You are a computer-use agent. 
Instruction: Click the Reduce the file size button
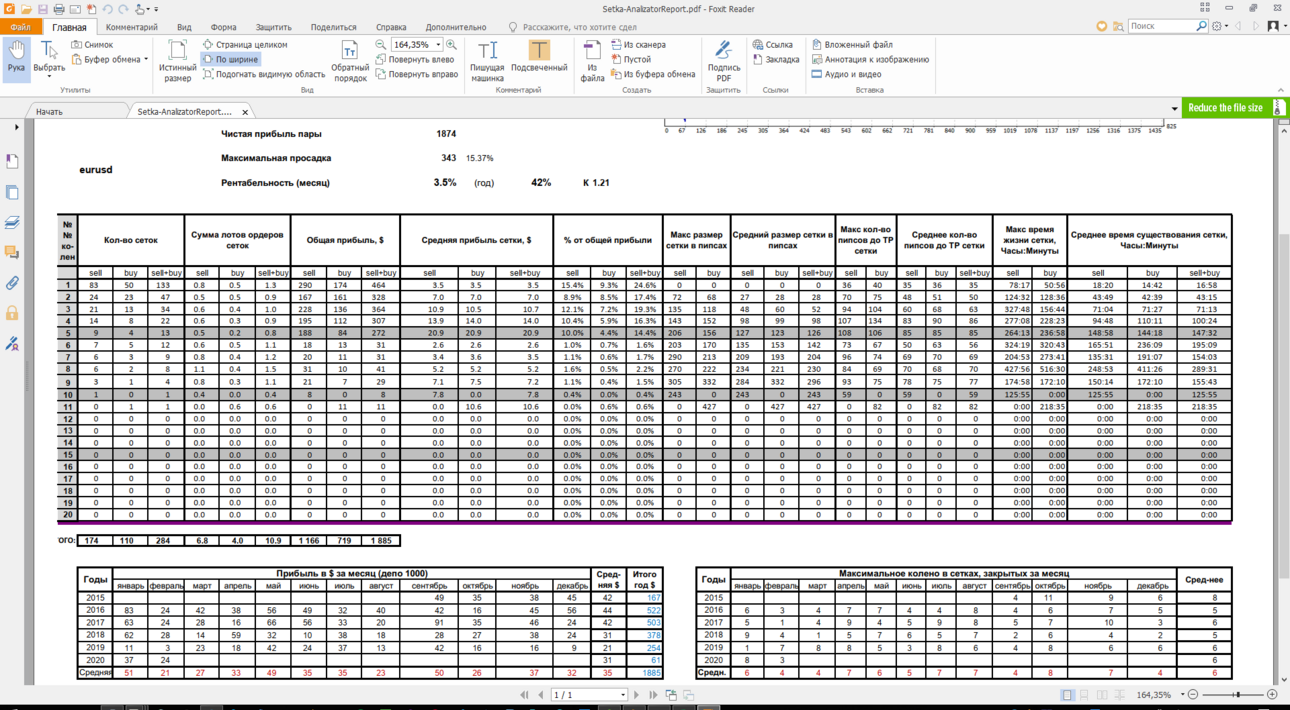pyautogui.click(x=1225, y=108)
